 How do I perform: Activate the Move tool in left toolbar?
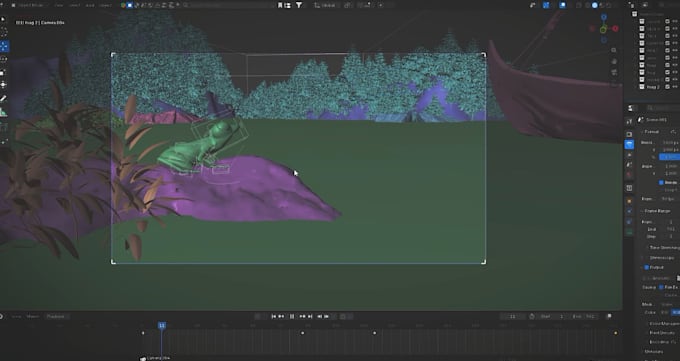point(4,46)
